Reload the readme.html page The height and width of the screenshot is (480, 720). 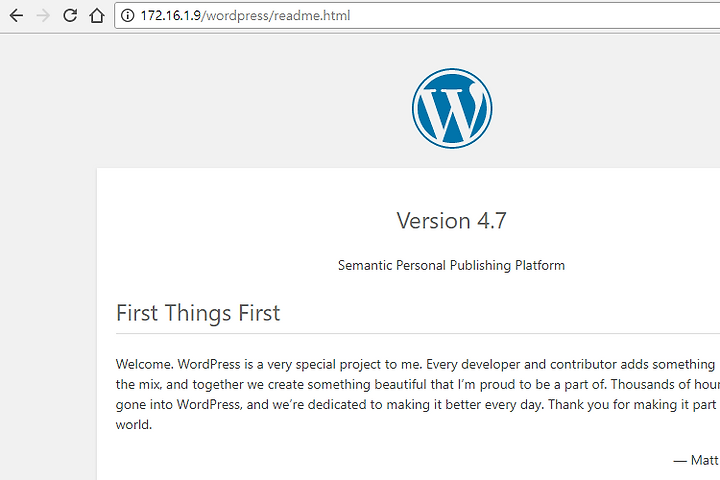pyautogui.click(x=70, y=16)
